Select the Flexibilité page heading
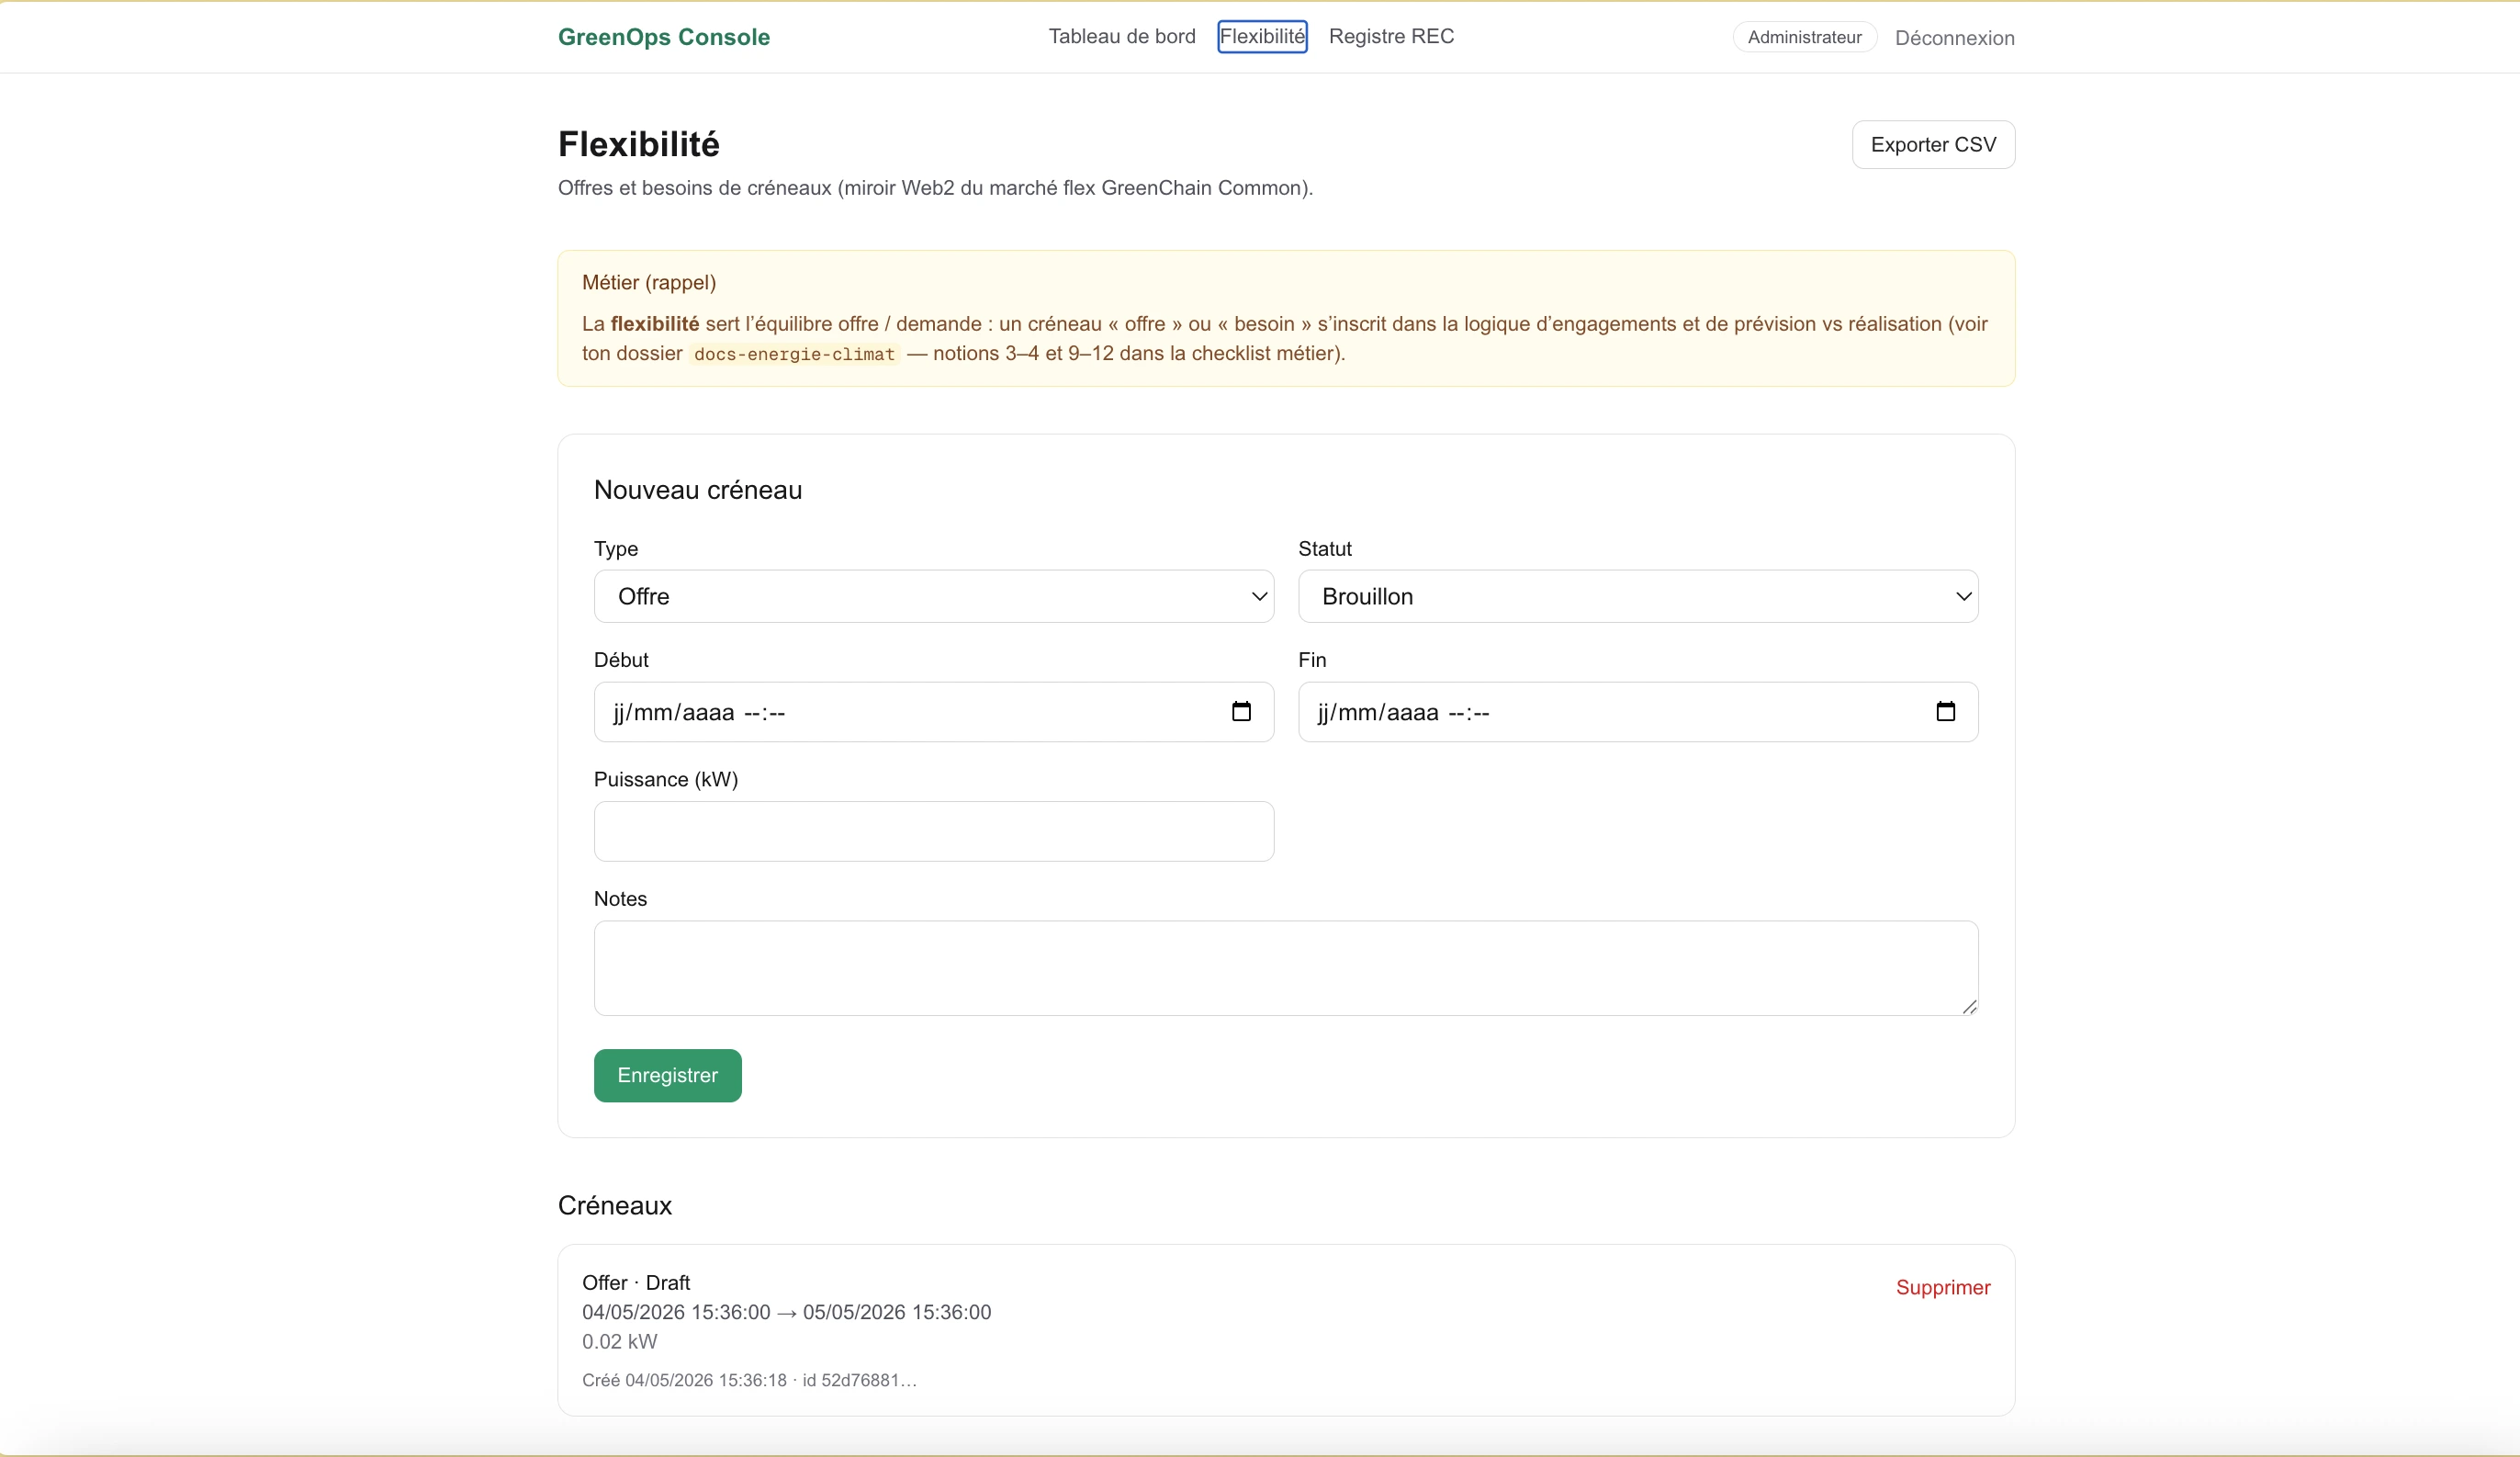This screenshot has height=1457, width=2520. [638, 144]
